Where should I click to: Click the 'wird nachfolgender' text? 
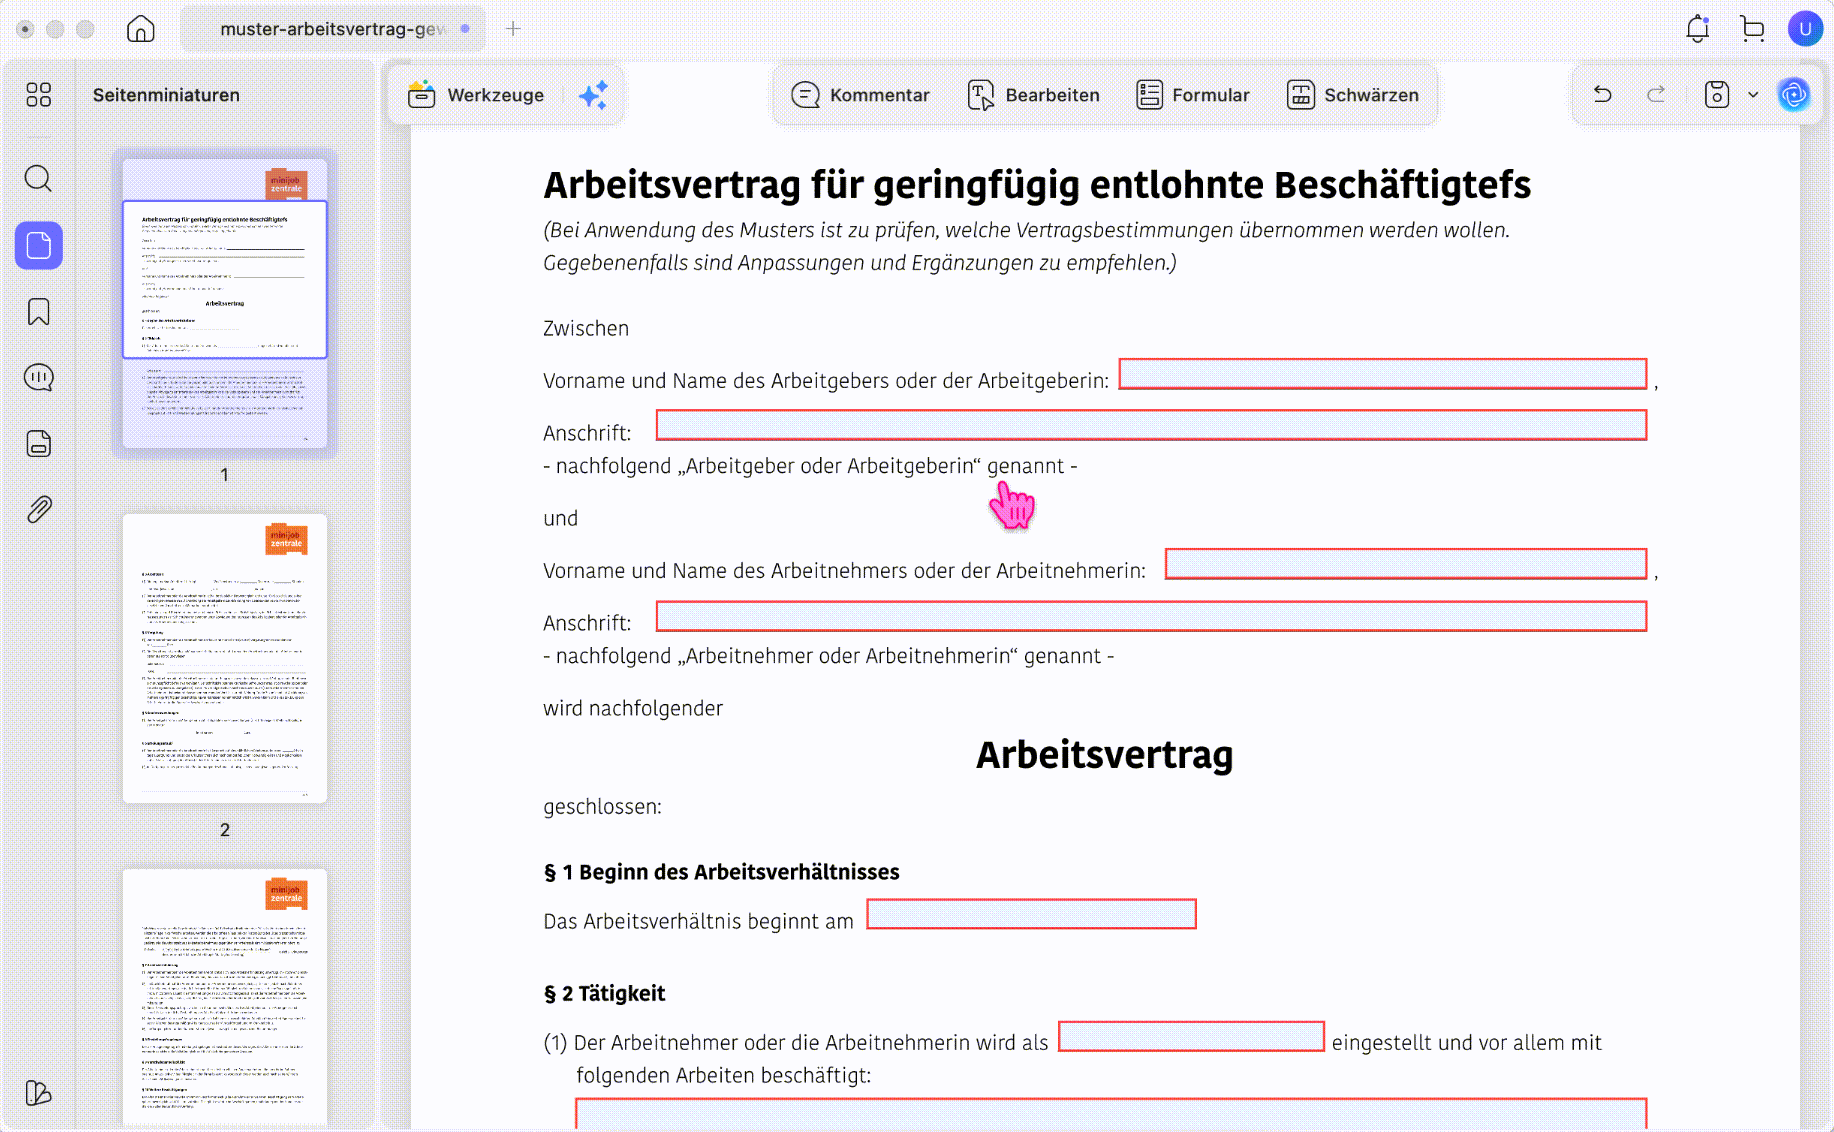(x=633, y=708)
